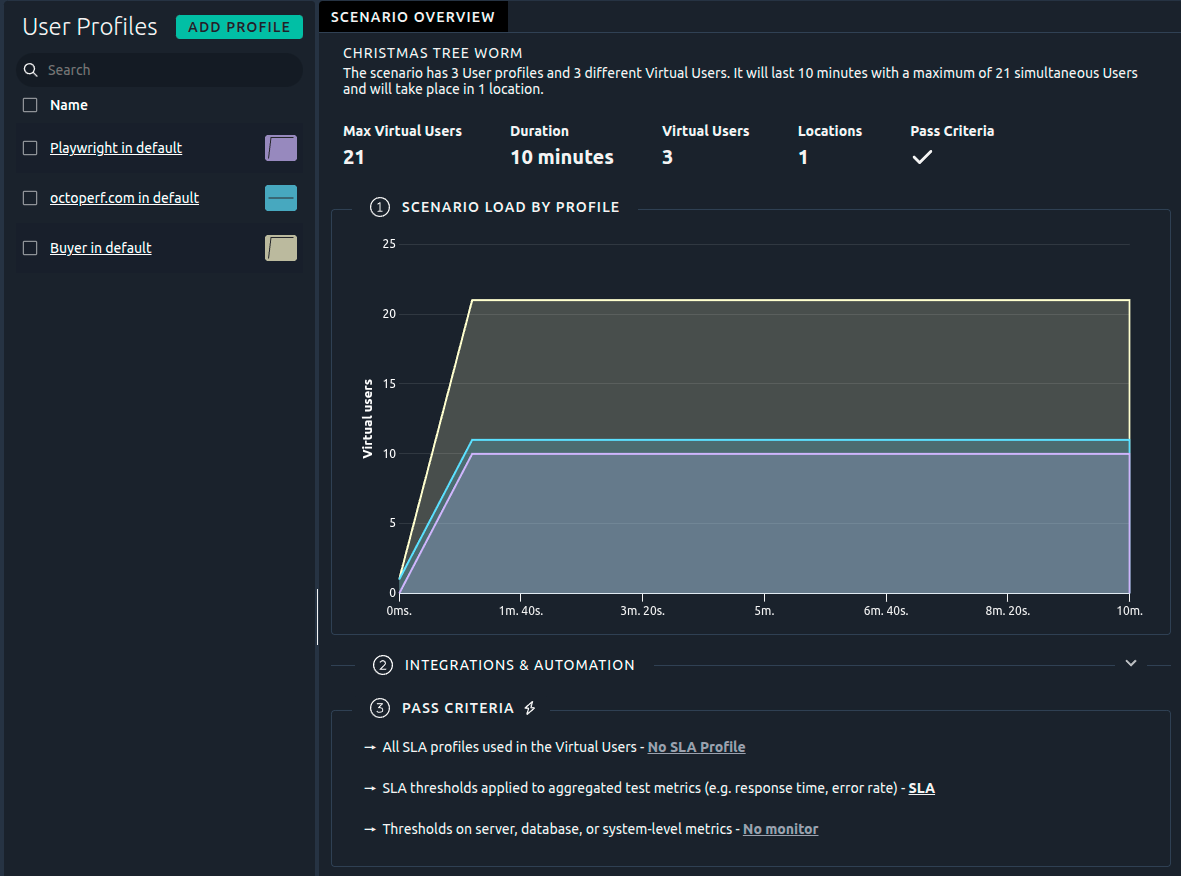Screen dimensions: 1181x876
Task: Open the Scenario Overview tab
Action: pos(412,17)
